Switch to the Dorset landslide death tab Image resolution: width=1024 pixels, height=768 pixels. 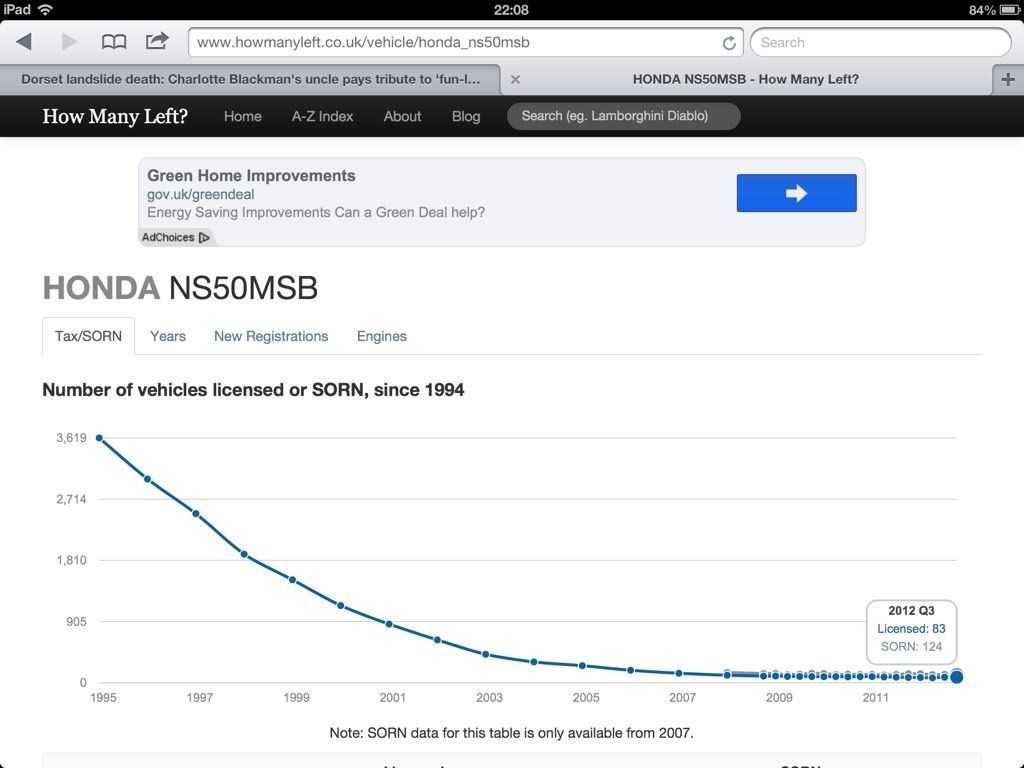pyautogui.click(x=250, y=79)
